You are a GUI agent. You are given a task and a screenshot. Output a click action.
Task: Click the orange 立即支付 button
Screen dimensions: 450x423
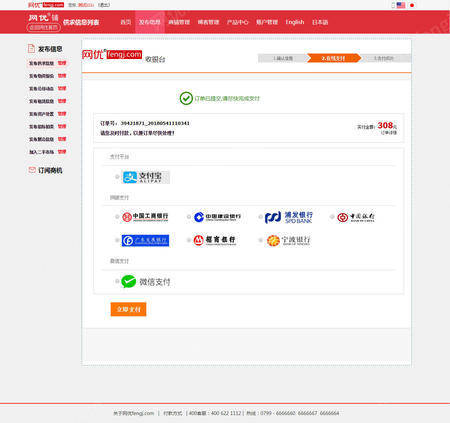[128, 309]
